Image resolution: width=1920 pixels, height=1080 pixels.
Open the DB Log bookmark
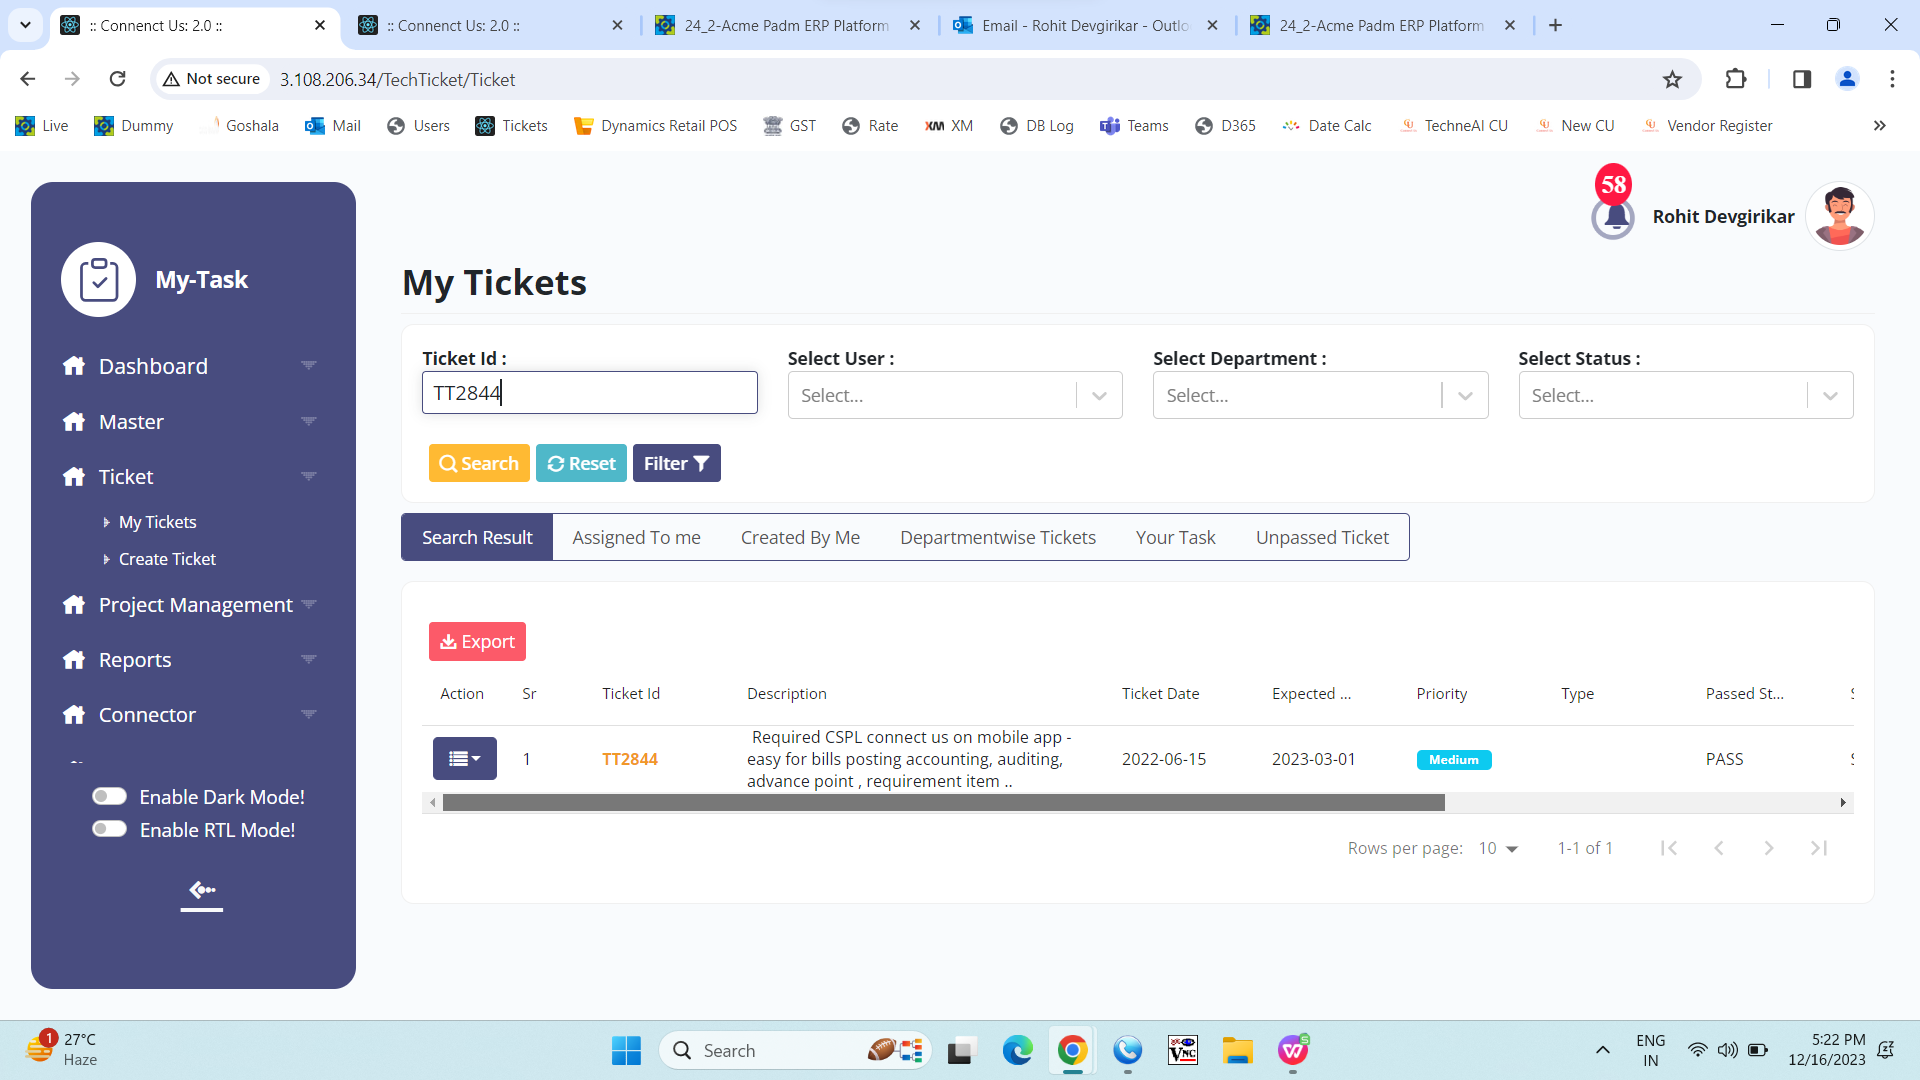click(1037, 126)
